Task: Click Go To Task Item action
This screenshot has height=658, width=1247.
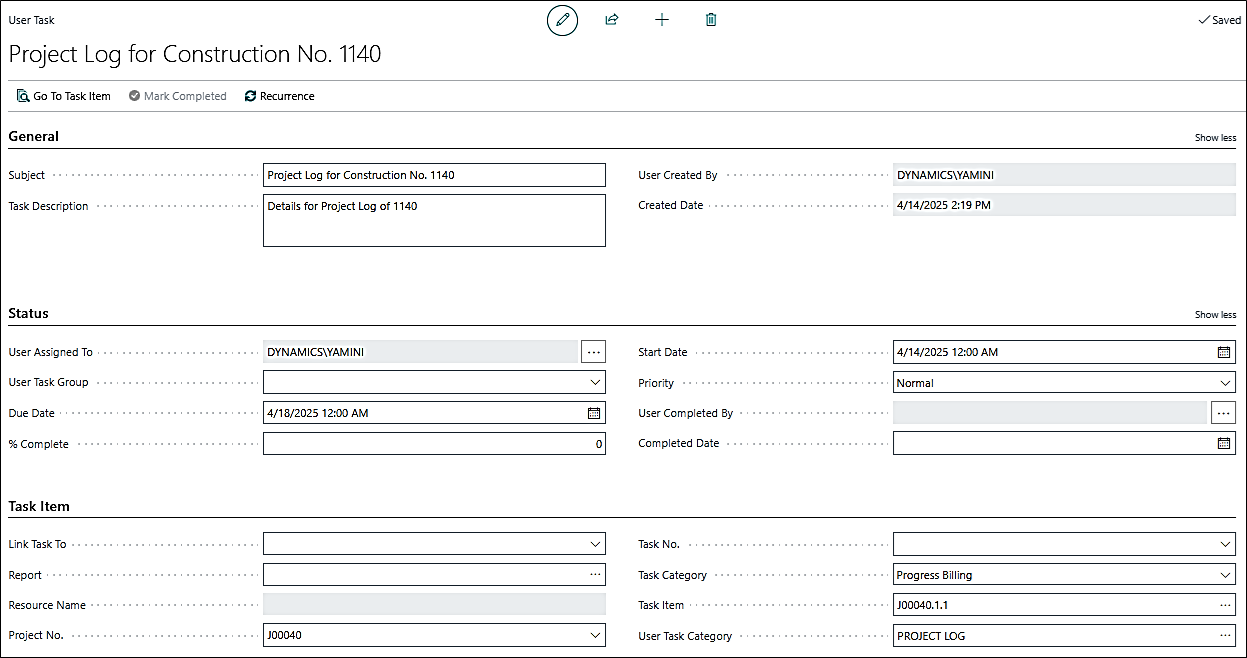Action: coord(64,96)
